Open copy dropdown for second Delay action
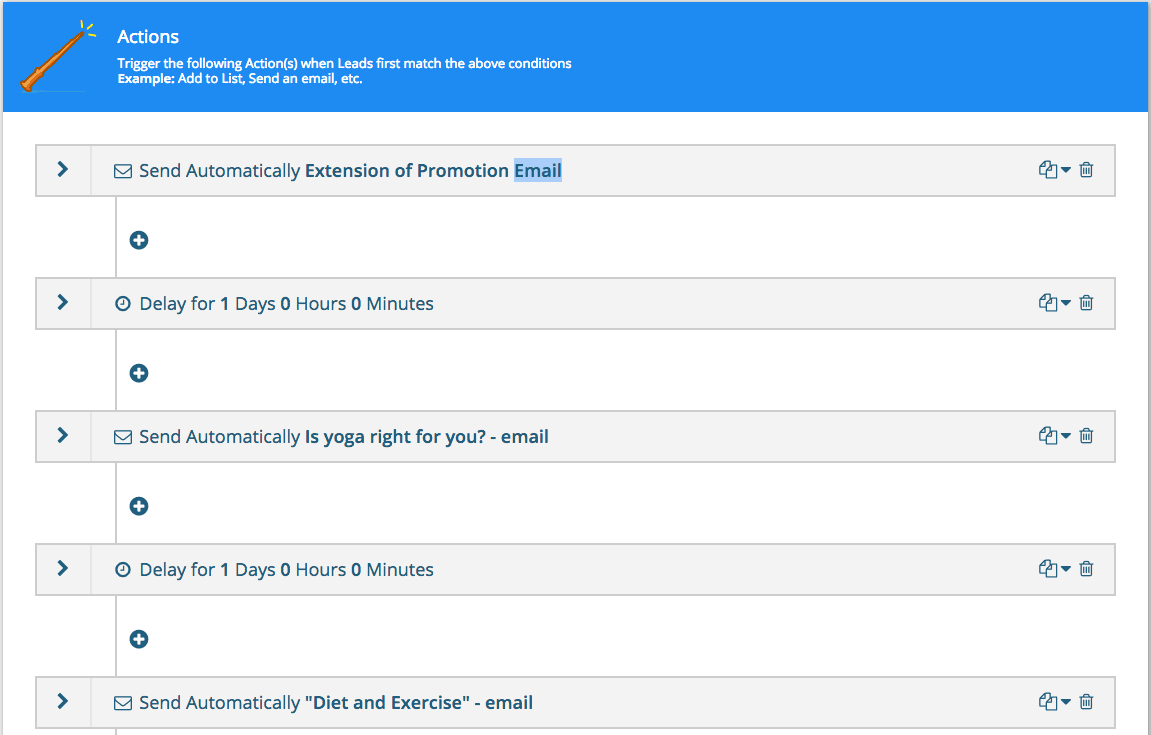Screen dimensions: 1151x735 pyautogui.click(x=1054, y=569)
